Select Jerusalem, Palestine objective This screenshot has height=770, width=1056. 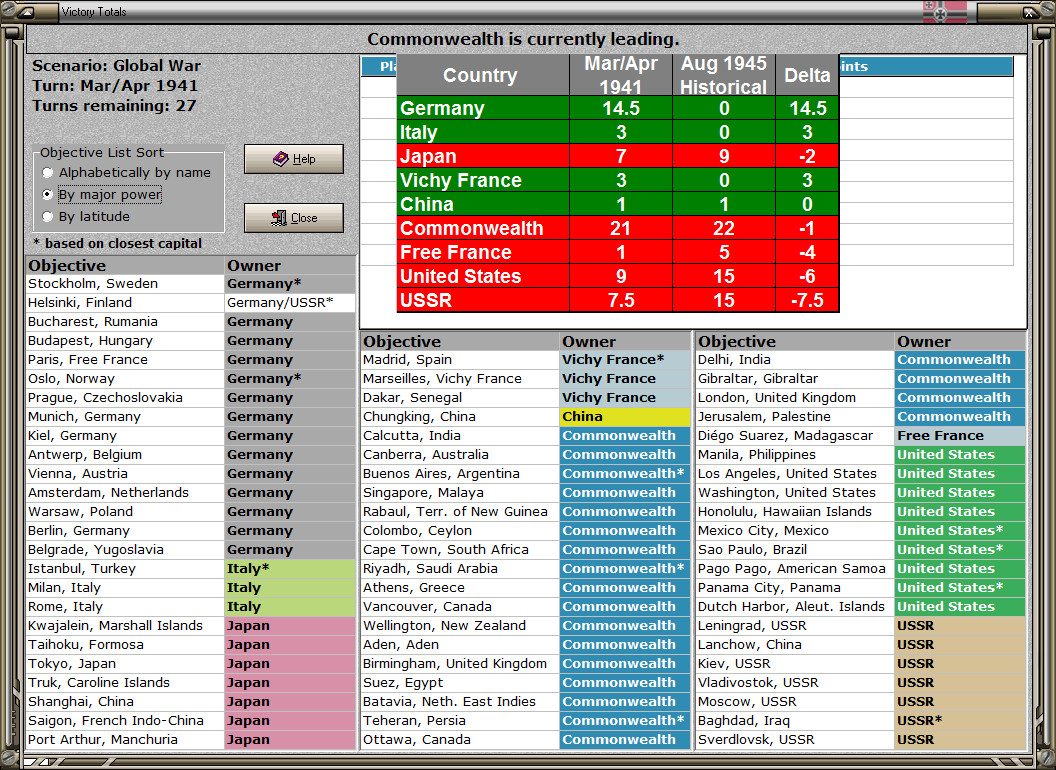795,416
